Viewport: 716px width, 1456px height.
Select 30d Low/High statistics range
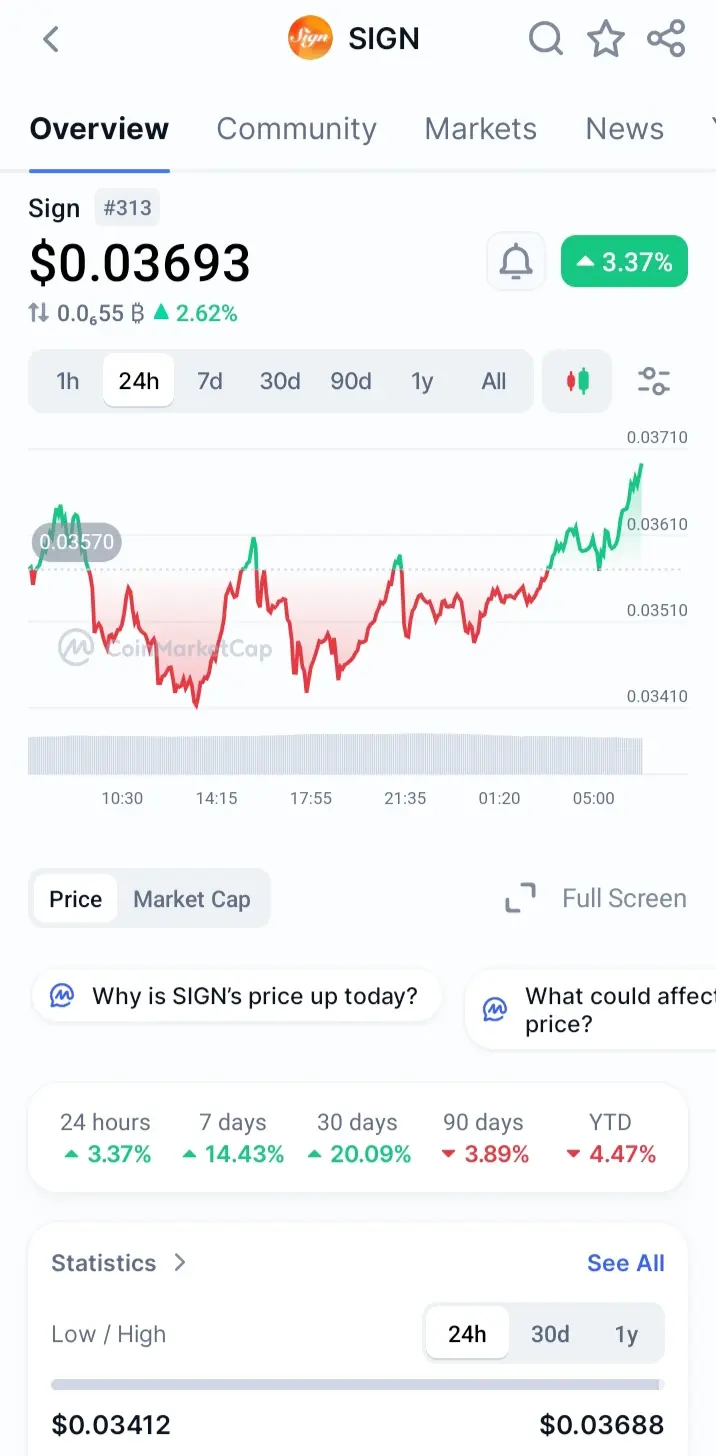[x=550, y=1334]
